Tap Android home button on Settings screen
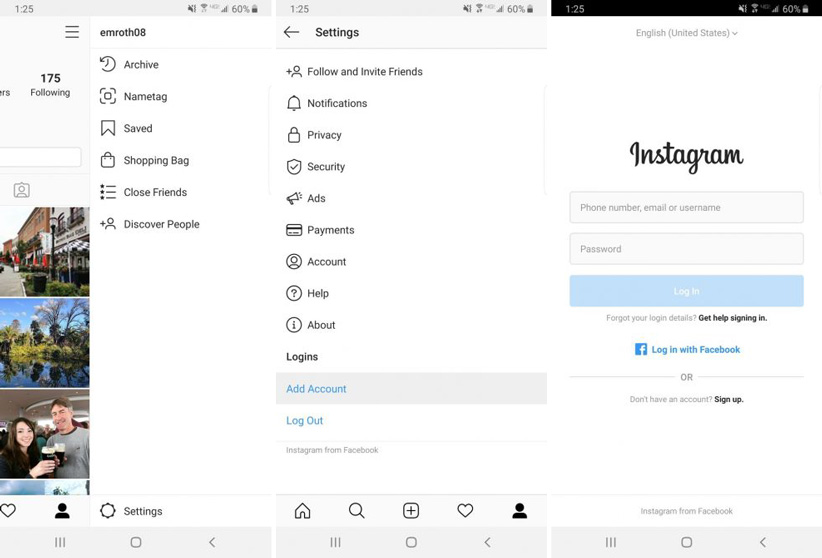Image resolution: width=822 pixels, height=558 pixels. click(411, 542)
